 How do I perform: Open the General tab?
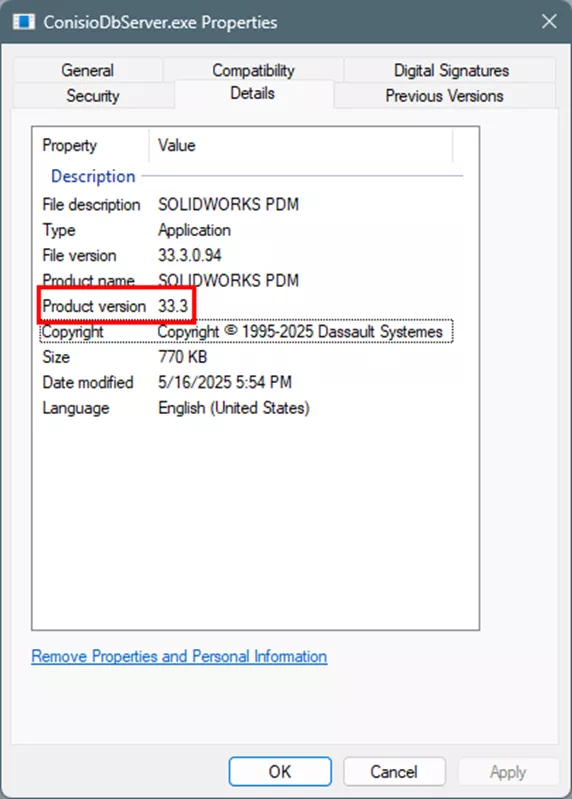[x=88, y=70]
